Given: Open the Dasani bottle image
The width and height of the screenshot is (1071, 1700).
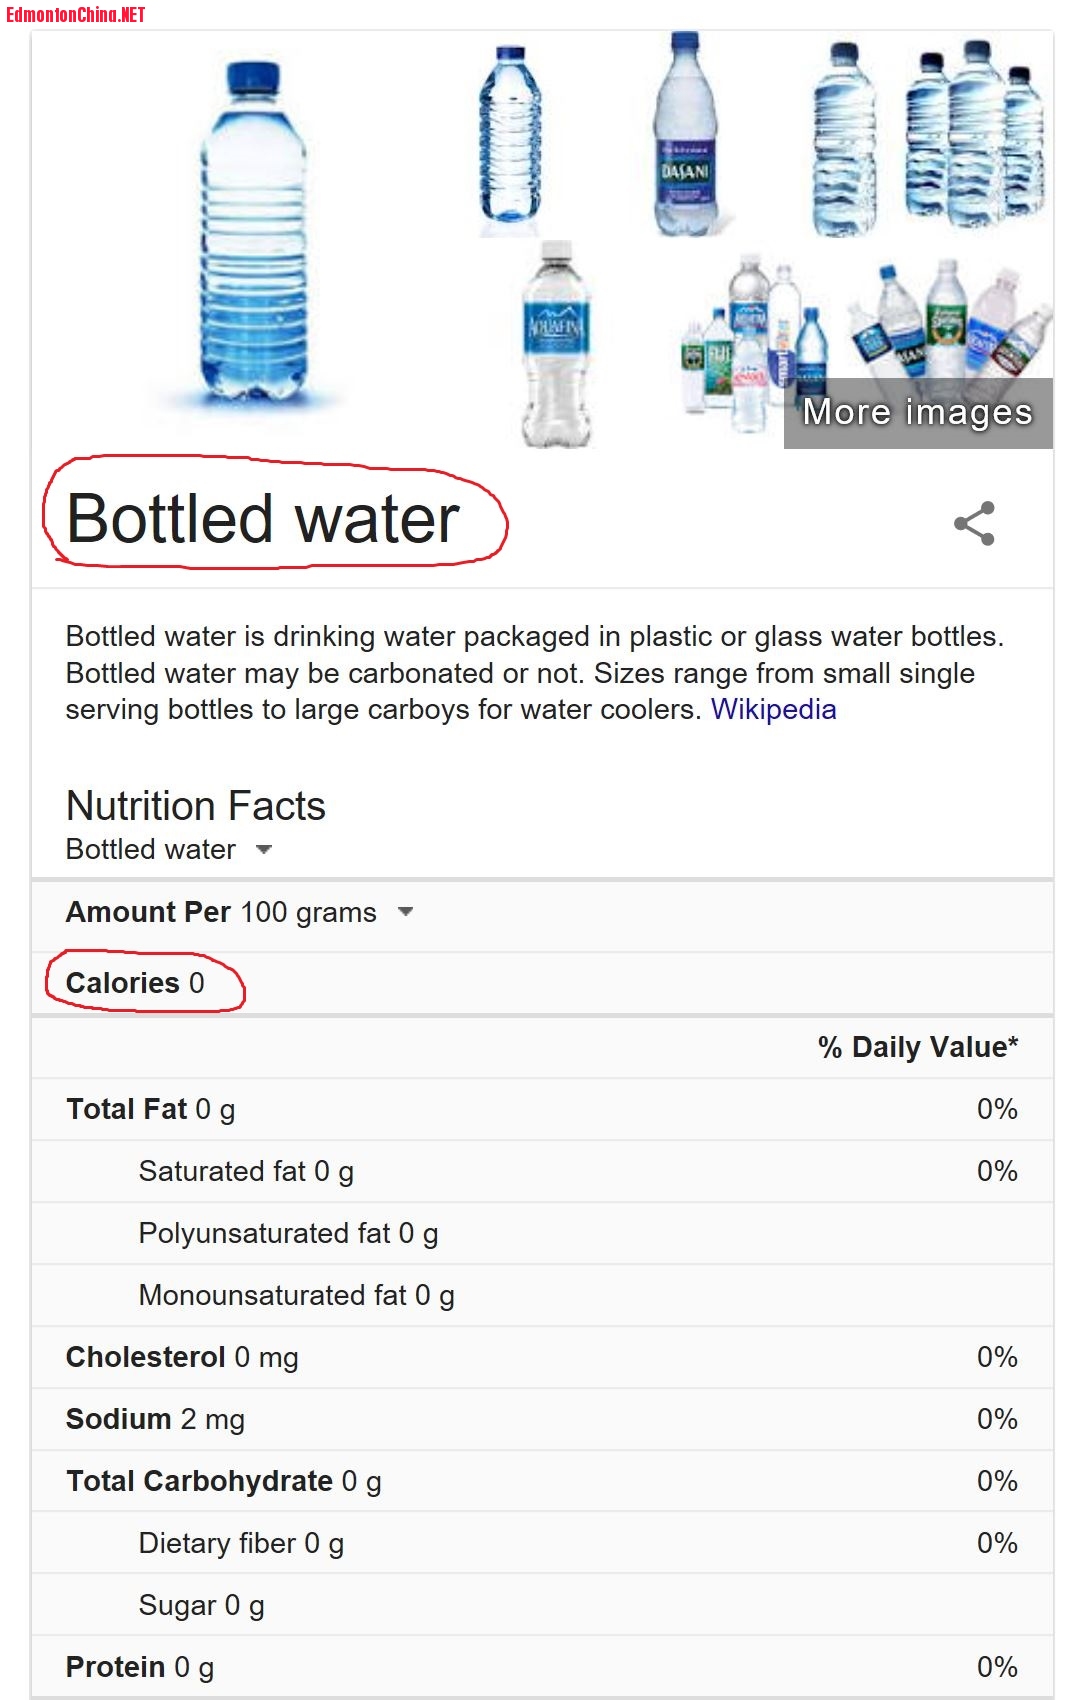Looking at the screenshot, I should (x=685, y=135).
